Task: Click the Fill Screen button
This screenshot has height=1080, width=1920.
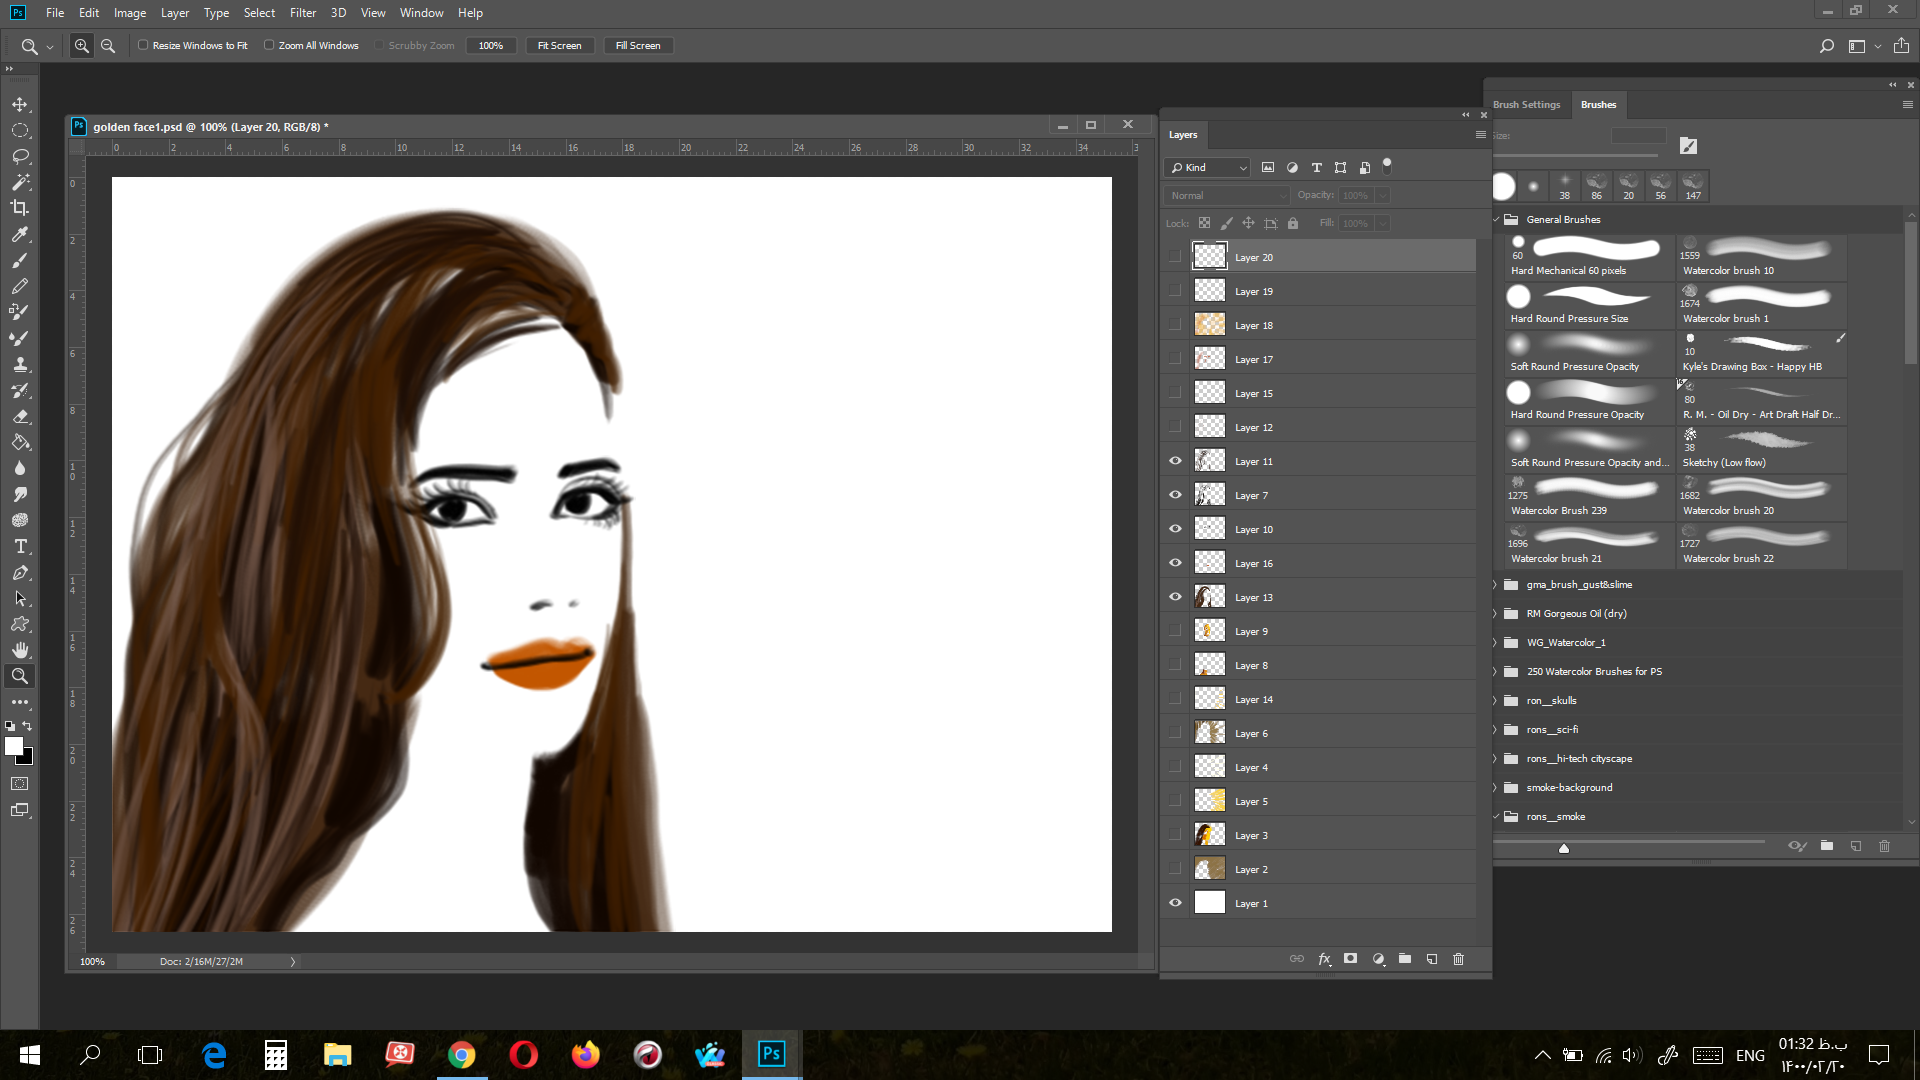Action: pyautogui.click(x=638, y=46)
